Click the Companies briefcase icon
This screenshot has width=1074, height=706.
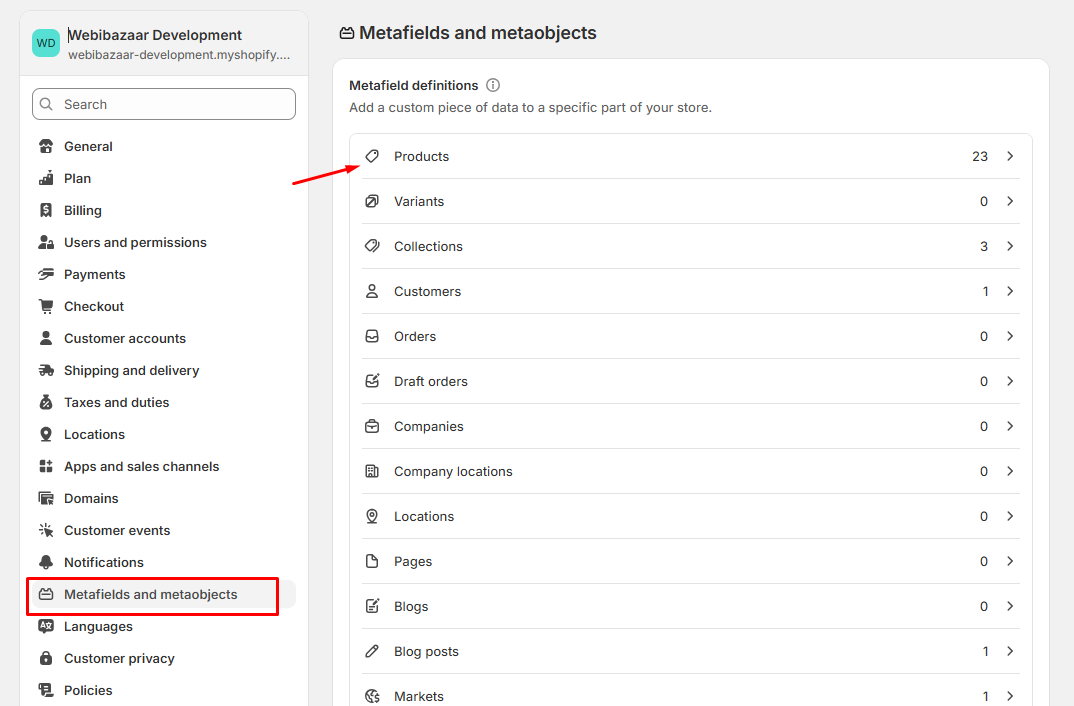click(372, 426)
